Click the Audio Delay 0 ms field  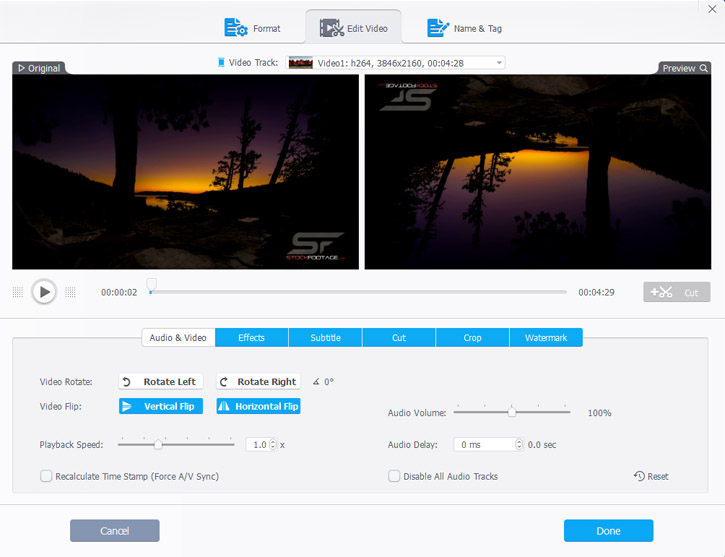(x=485, y=445)
